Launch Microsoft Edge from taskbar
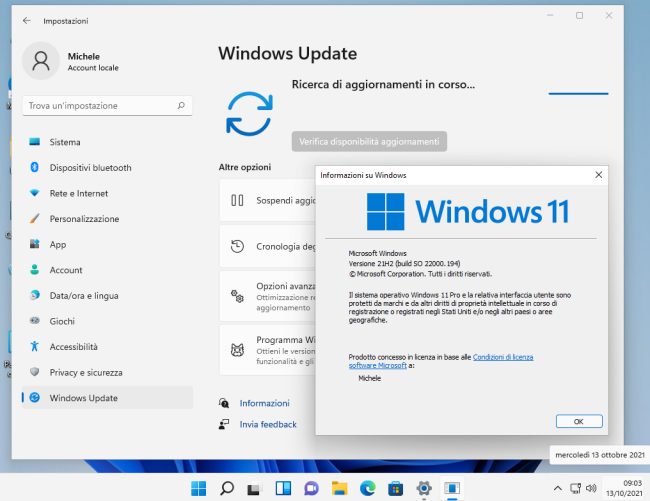650x501 pixels. point(368,488)
